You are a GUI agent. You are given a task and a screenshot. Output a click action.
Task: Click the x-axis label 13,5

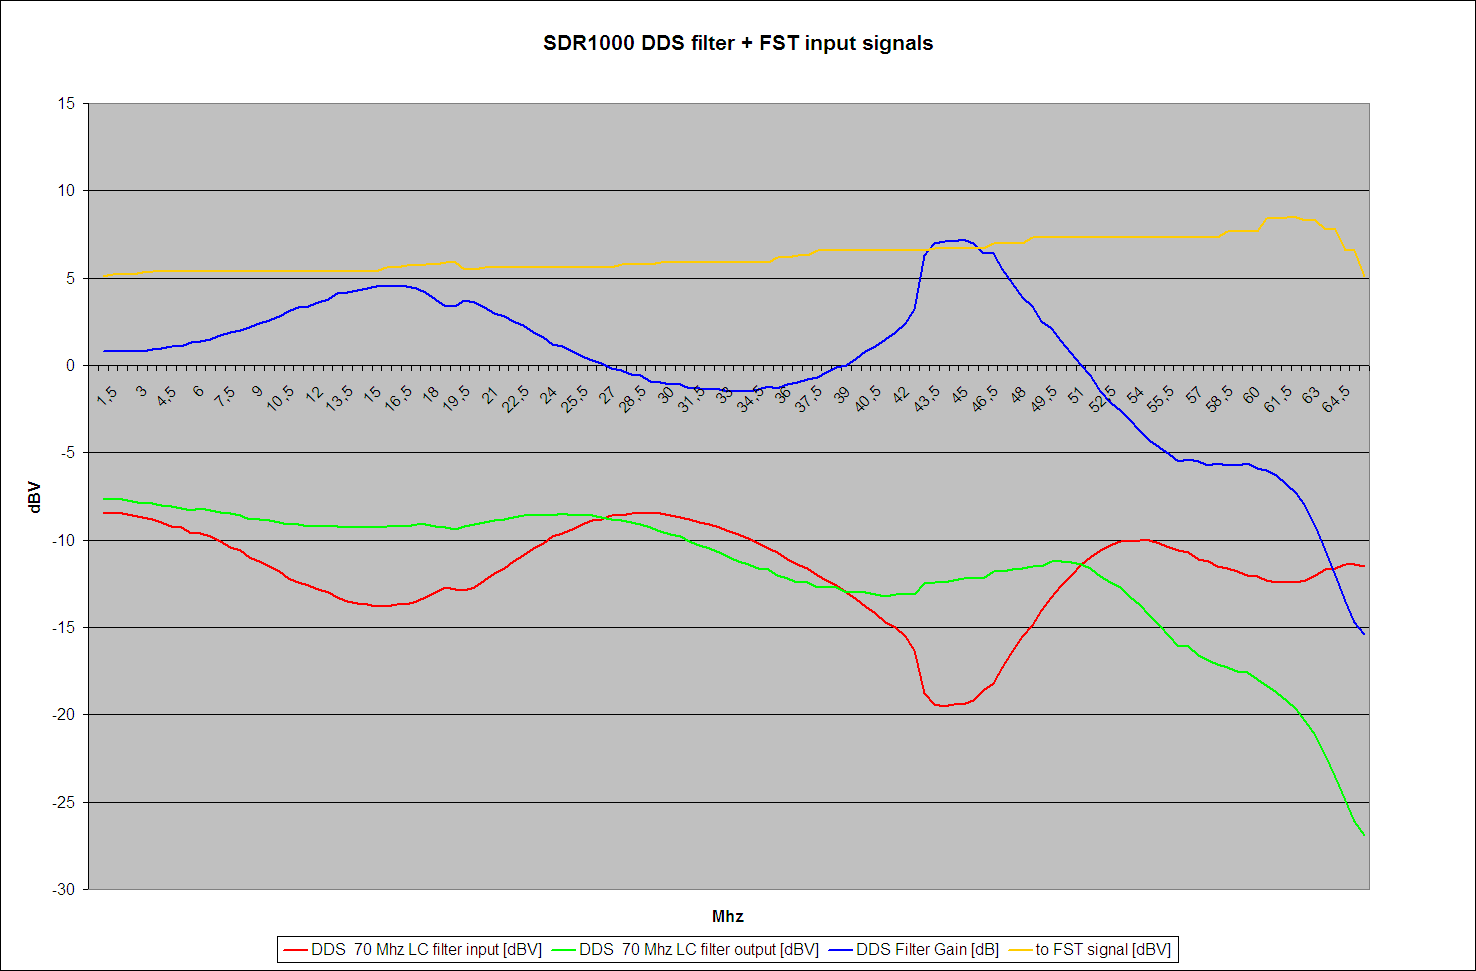pos(339,397)
